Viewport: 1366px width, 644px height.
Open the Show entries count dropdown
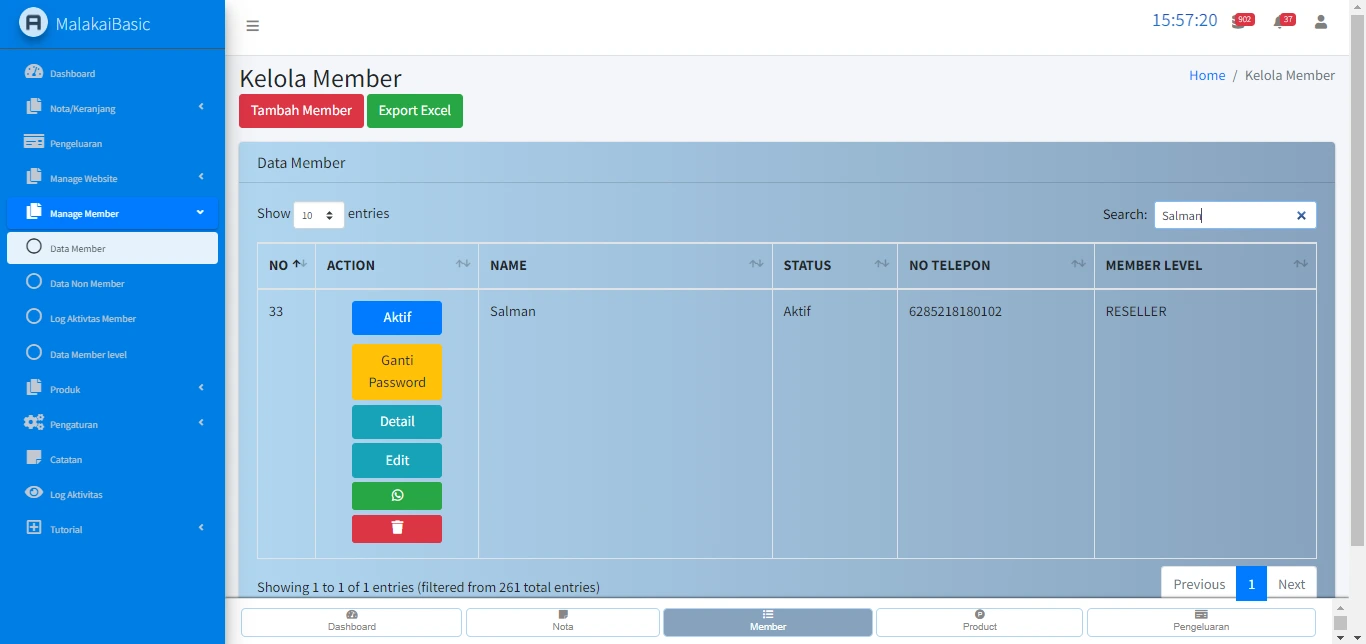coord(318,215)
